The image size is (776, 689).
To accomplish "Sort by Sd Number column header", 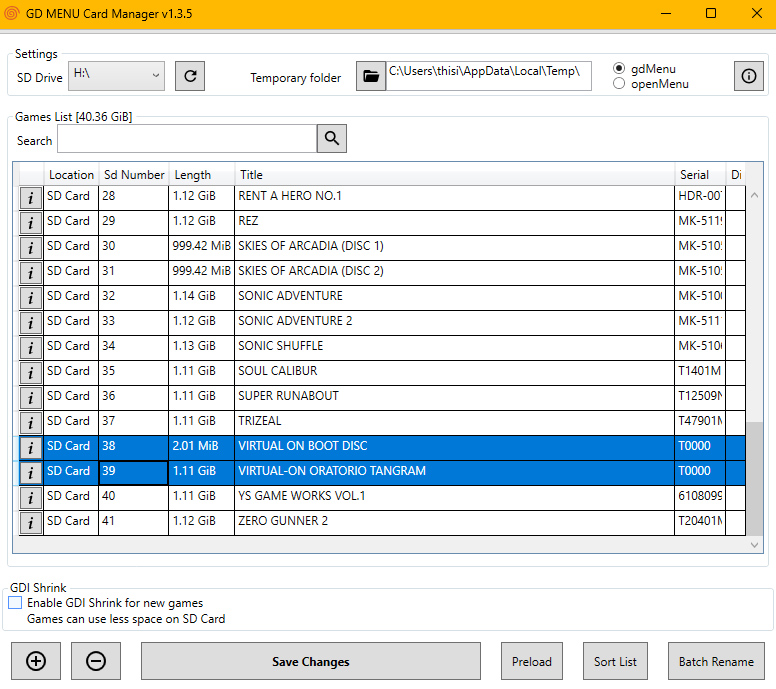I will point(134,175).
